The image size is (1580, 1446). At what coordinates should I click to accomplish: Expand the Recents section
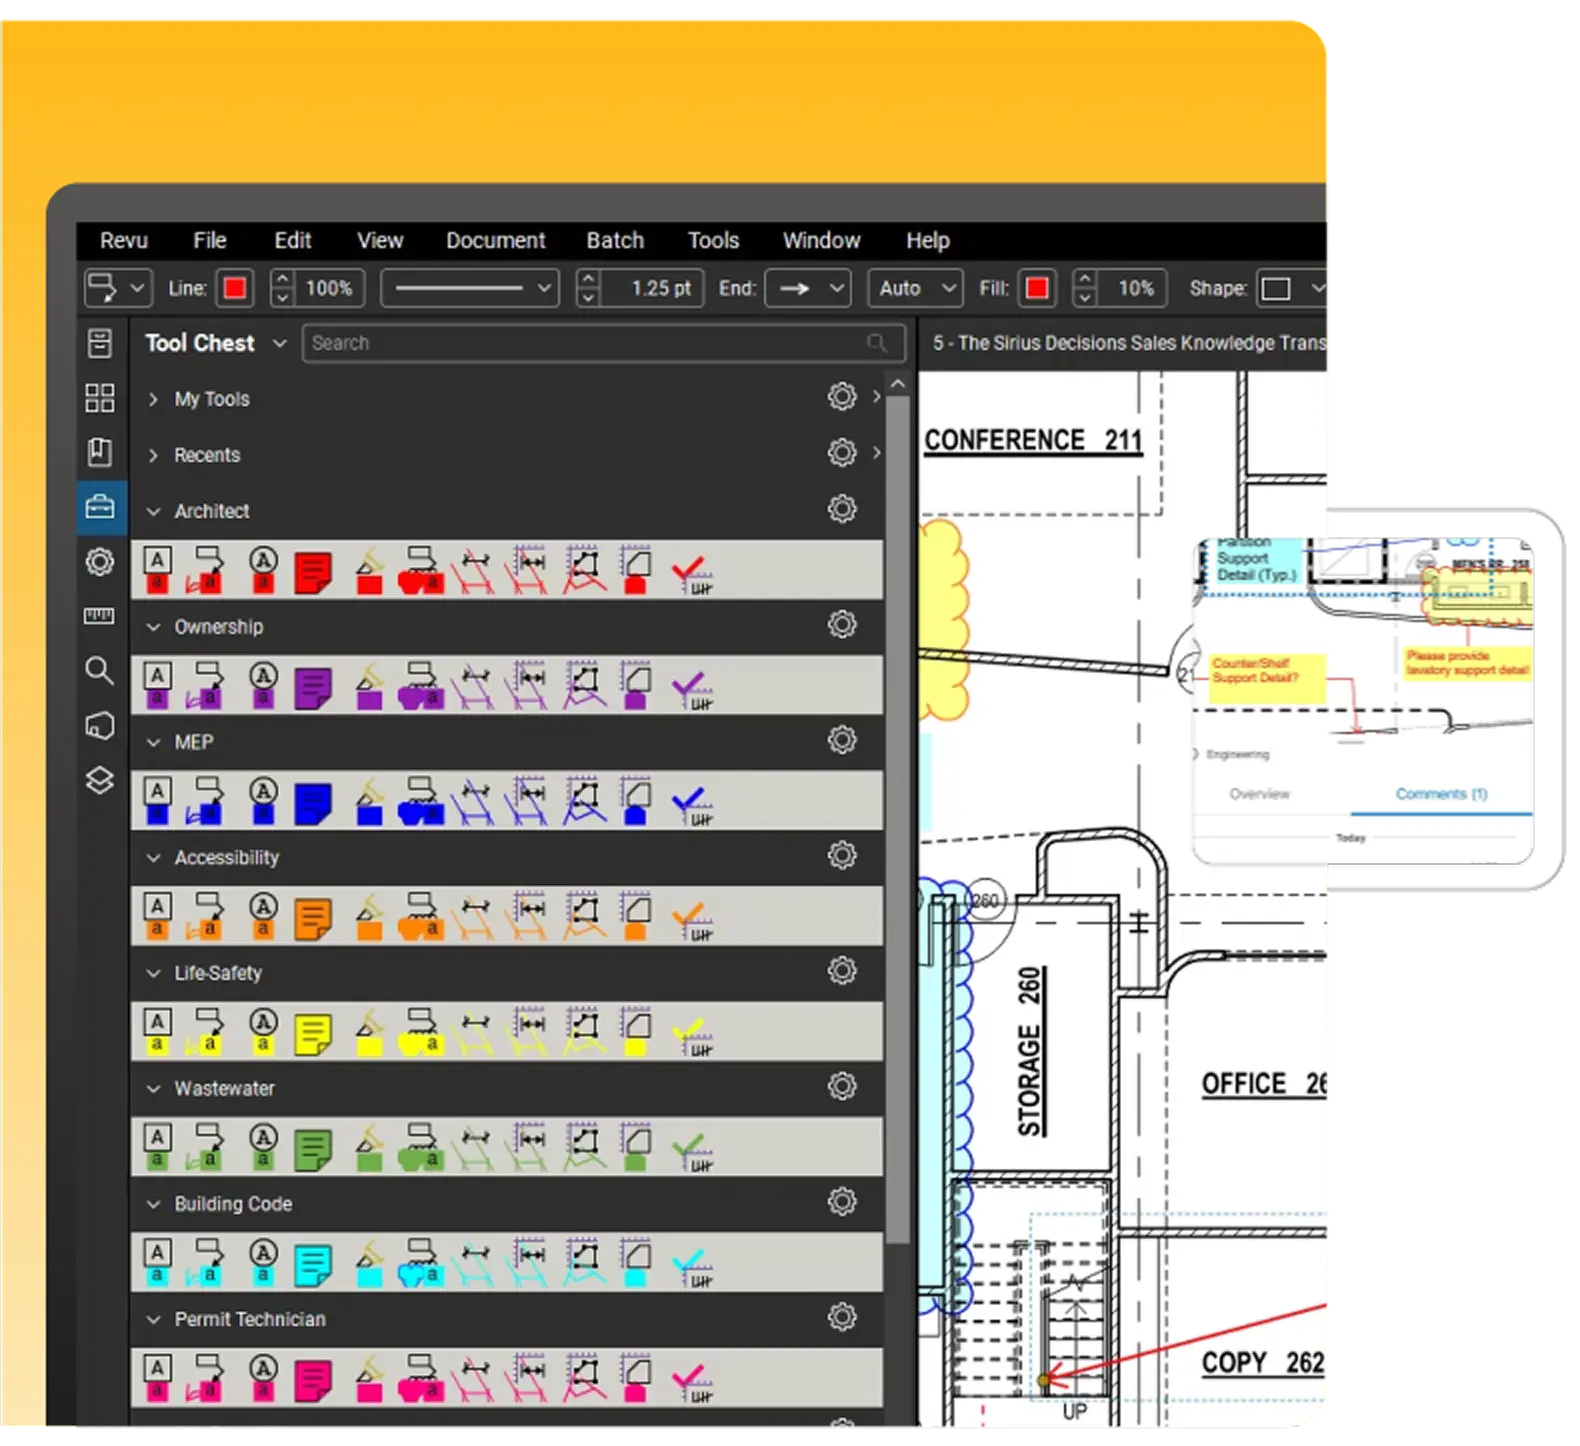coord(154,455)
